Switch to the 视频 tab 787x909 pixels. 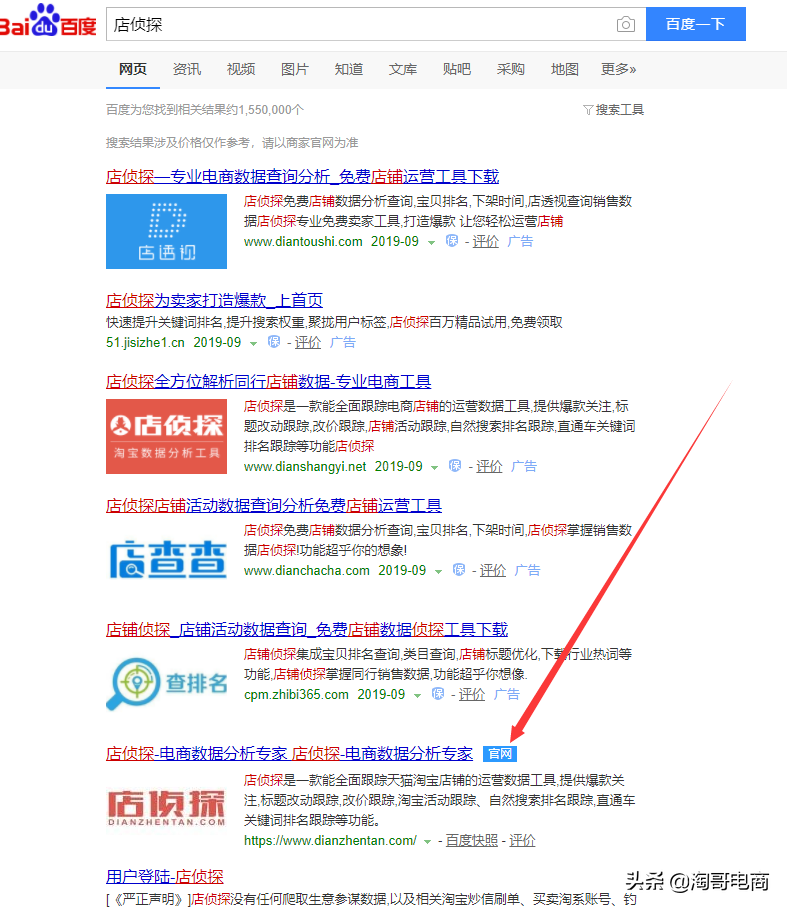pyautogui.click(x=241, y=70)
